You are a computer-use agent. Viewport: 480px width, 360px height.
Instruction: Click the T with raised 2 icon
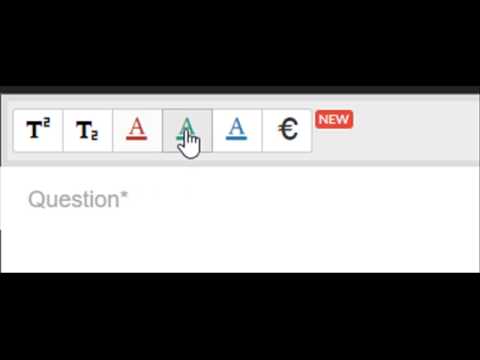(x=38, y=130)
